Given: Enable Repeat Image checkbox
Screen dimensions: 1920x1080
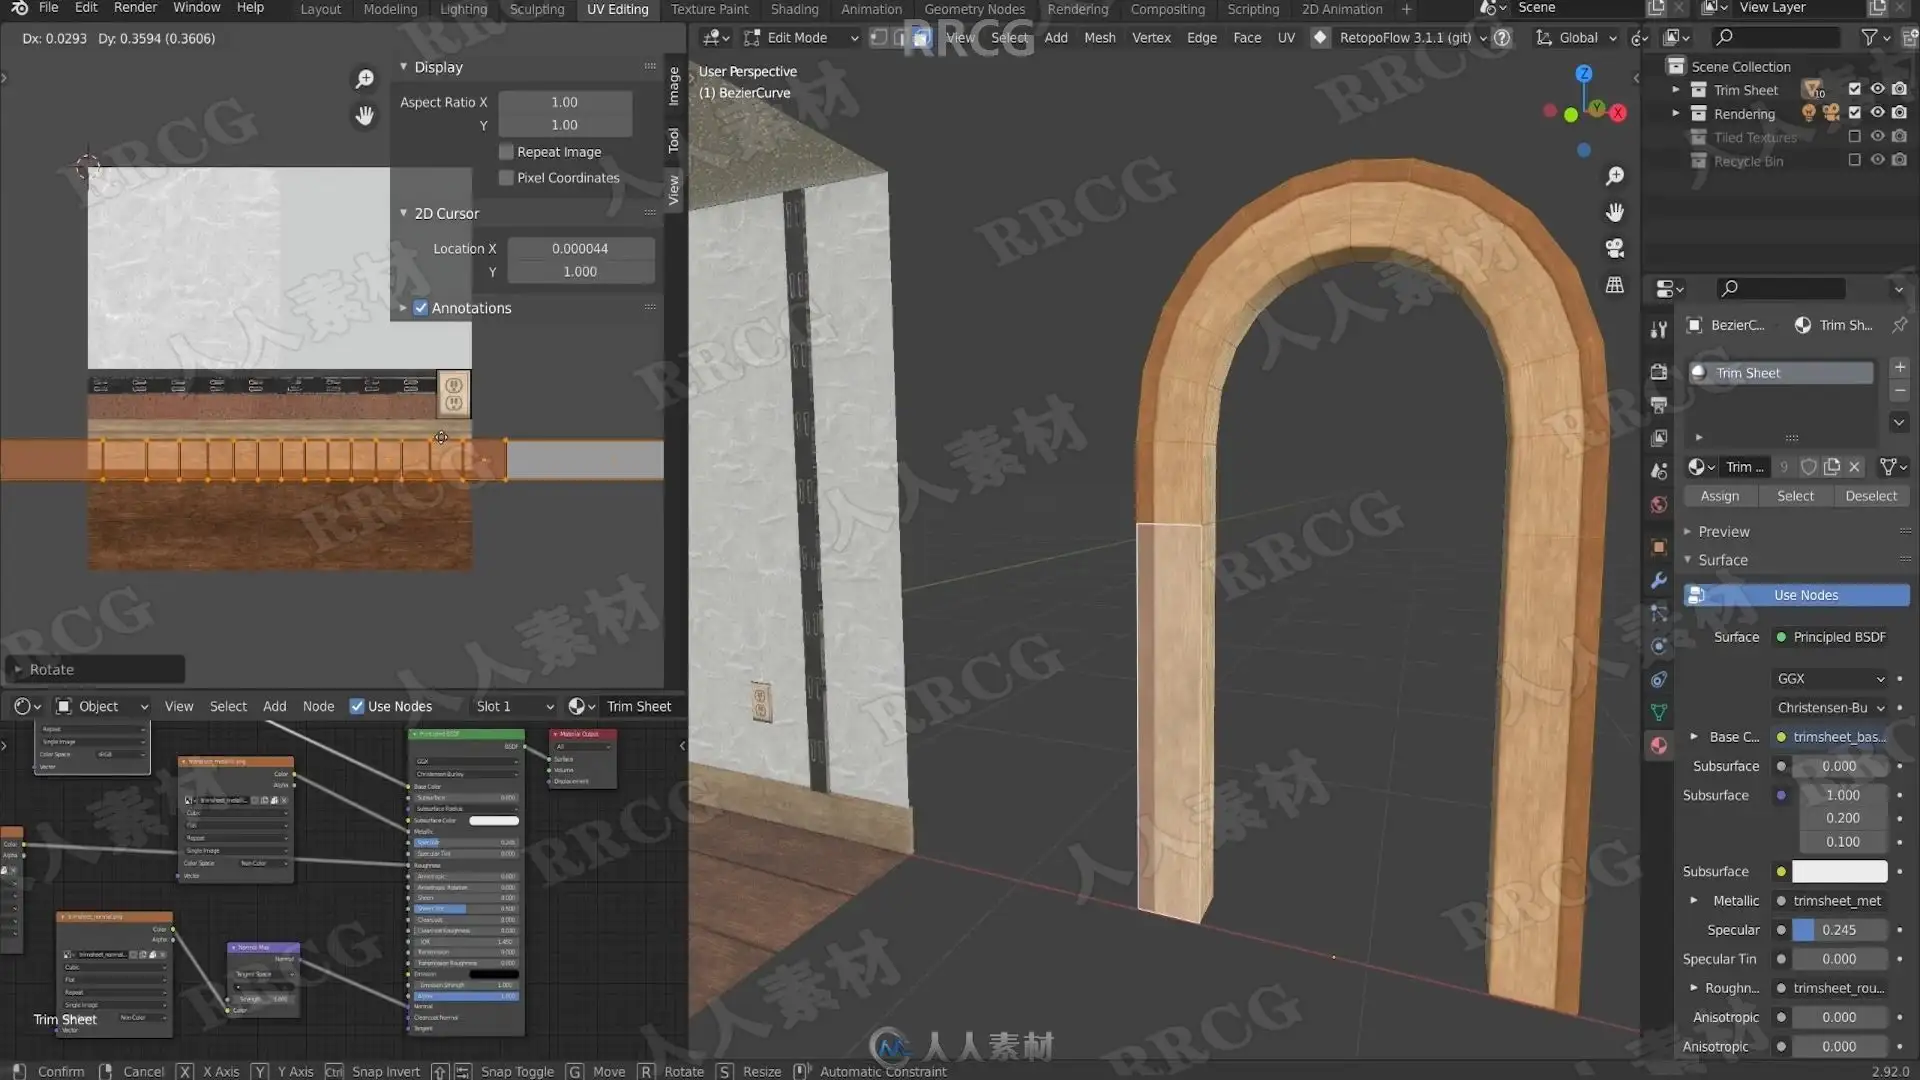Looking at the screenshot, I should (506, 152).
